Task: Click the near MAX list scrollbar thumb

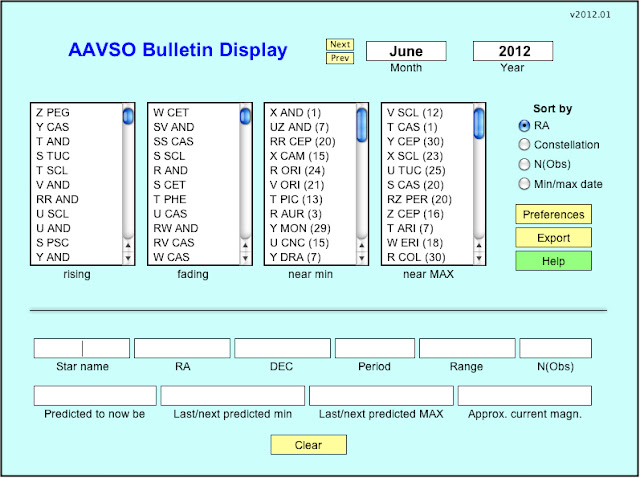Action: [479, 123]
